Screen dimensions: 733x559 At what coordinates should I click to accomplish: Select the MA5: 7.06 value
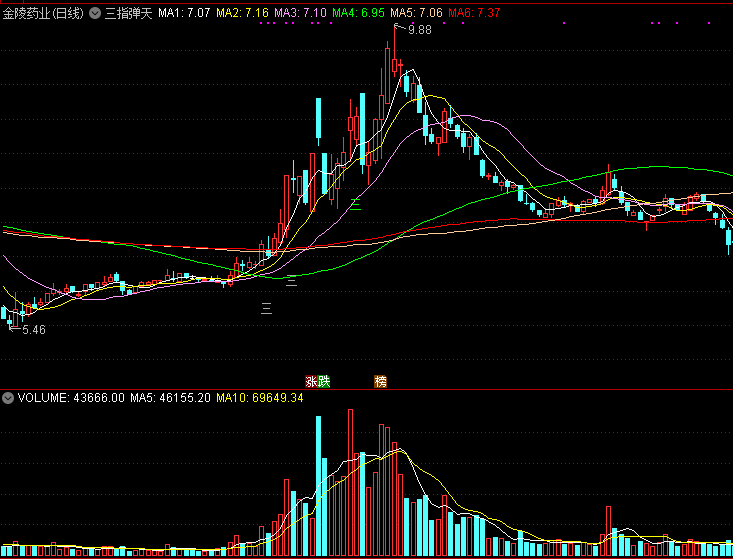pyautogui.click(x=416, y=13)
